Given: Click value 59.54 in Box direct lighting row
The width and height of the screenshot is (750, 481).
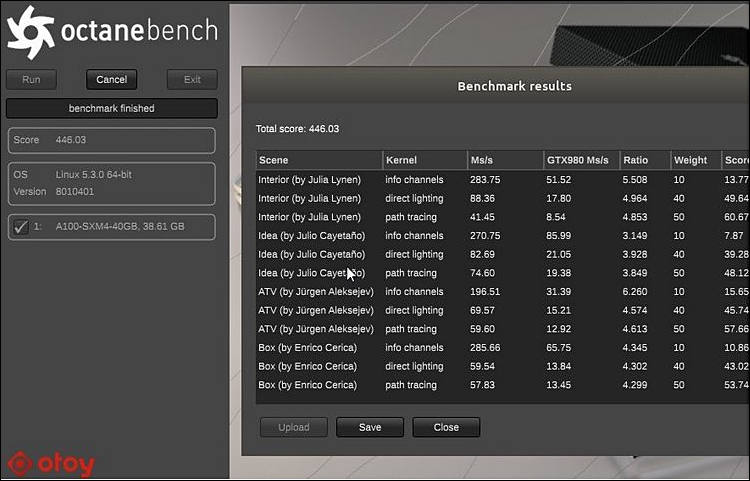Looking at the screenshot, I should click(x=482, y=366).
